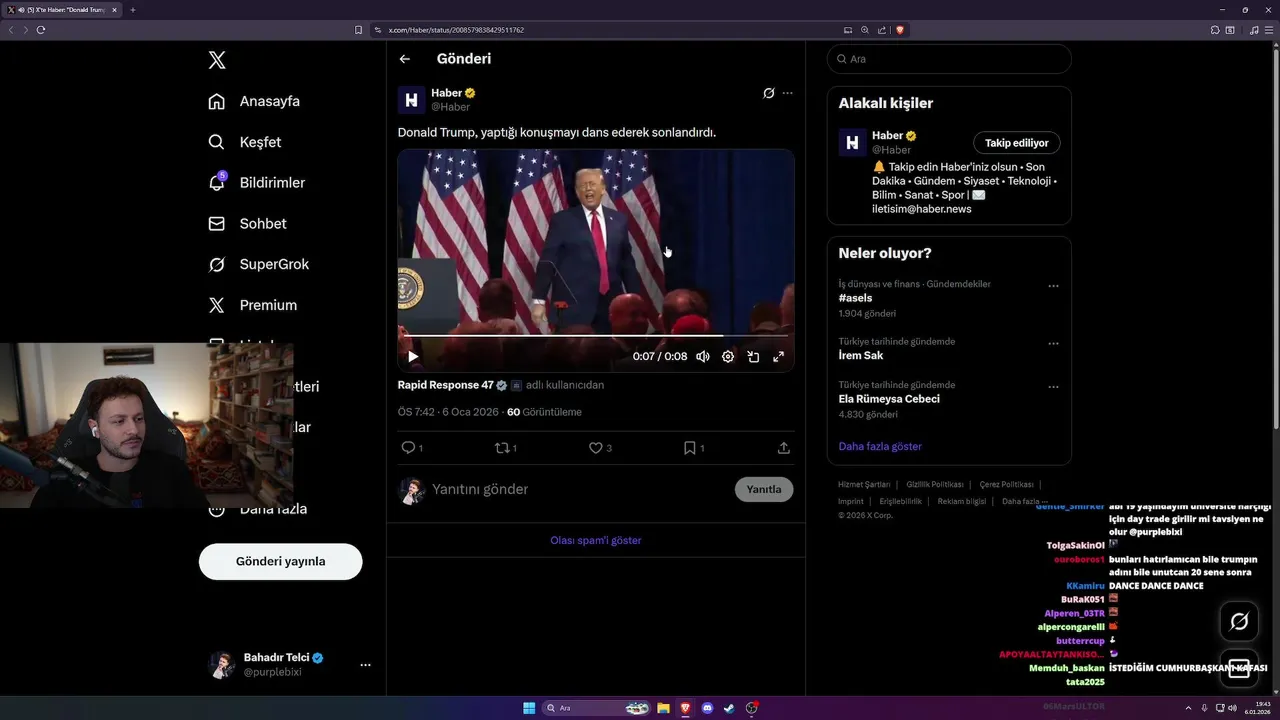The image size is (1280, 720).
Task: Play the Trump video
Action: [413, 356]
